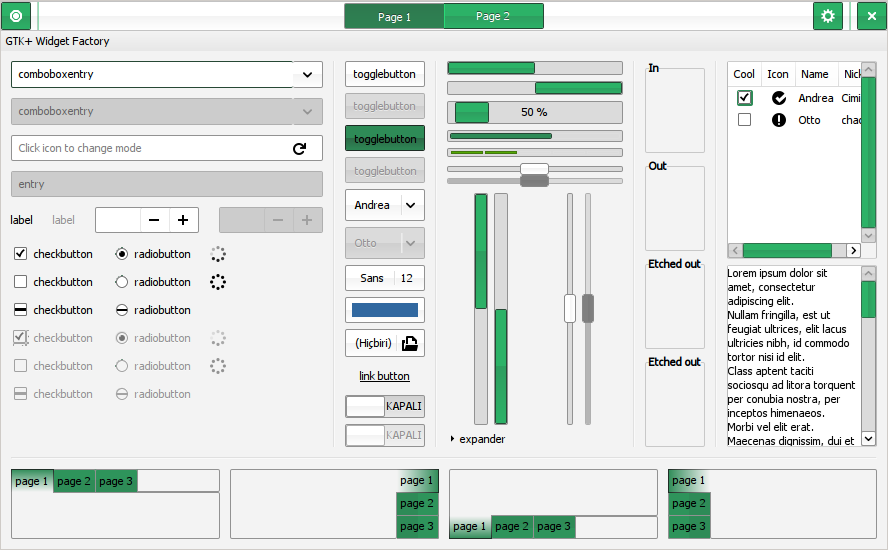This screenshot has height=550, width=888.
Task: Select page 2 tab in top-tab notebook
Action: tap(74, 481)
